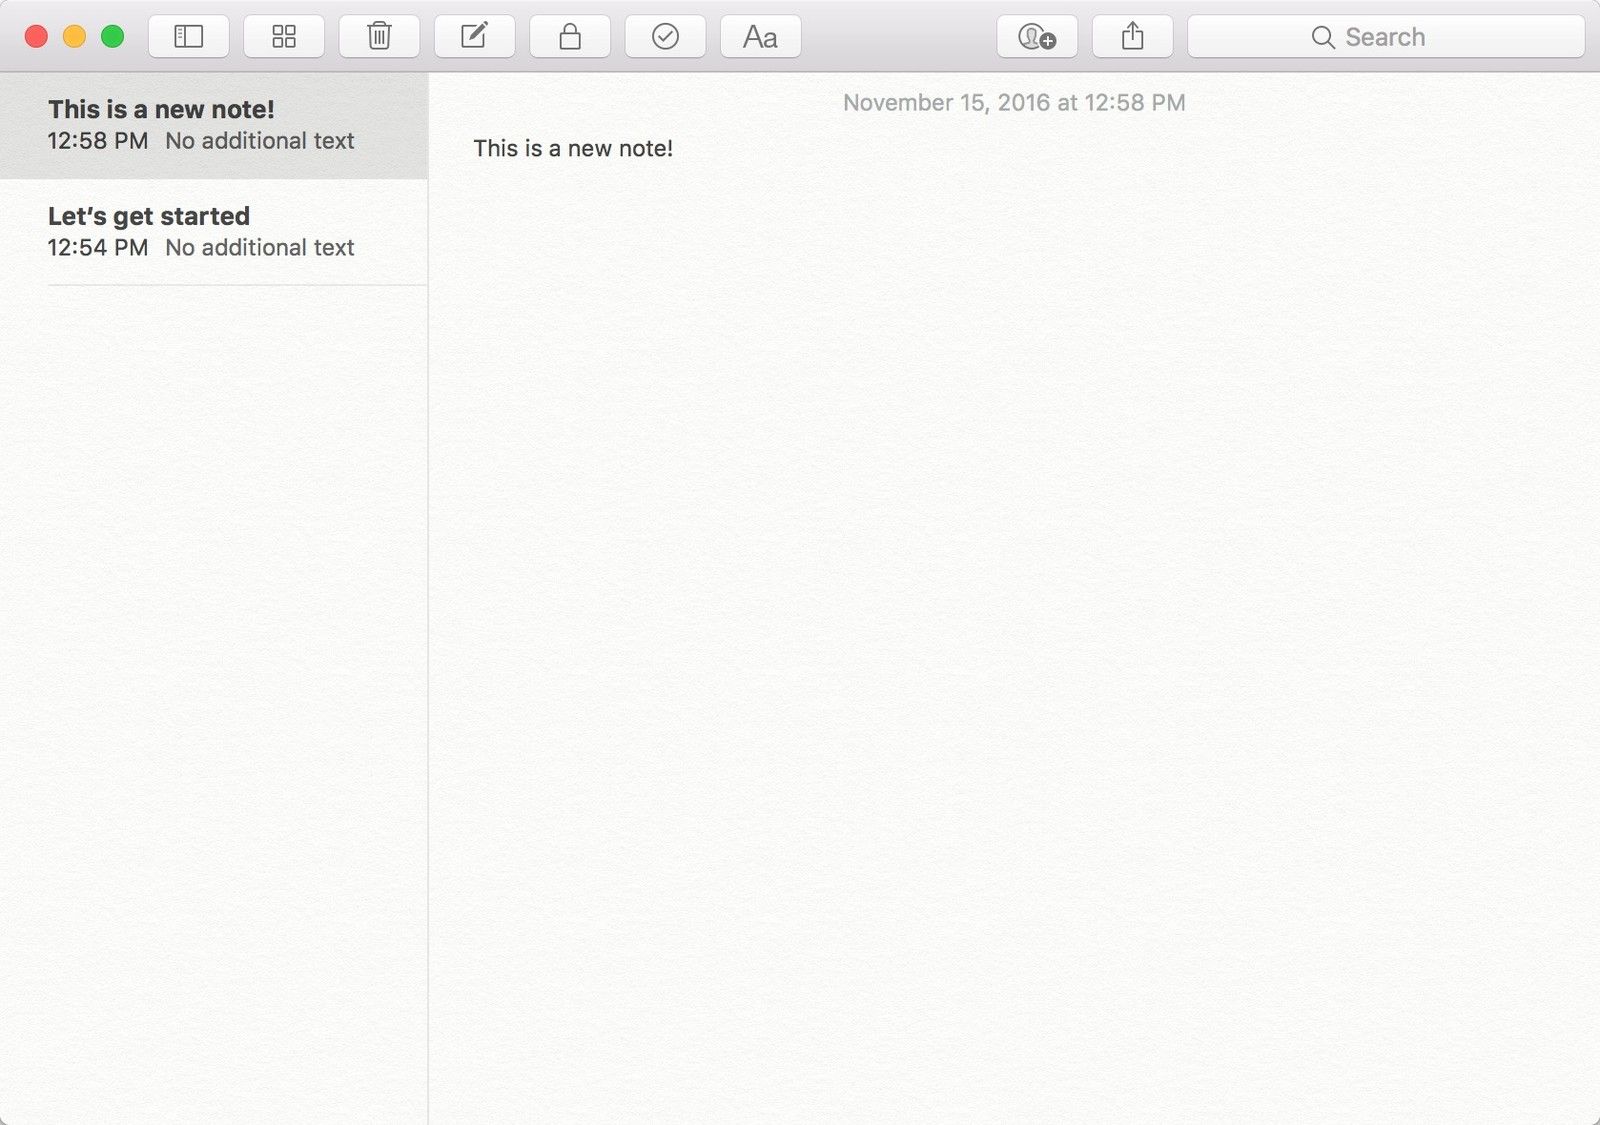Screen dimensions: 1600x1125
Task: Open the Aa text format button
Action: pos(760,37)
